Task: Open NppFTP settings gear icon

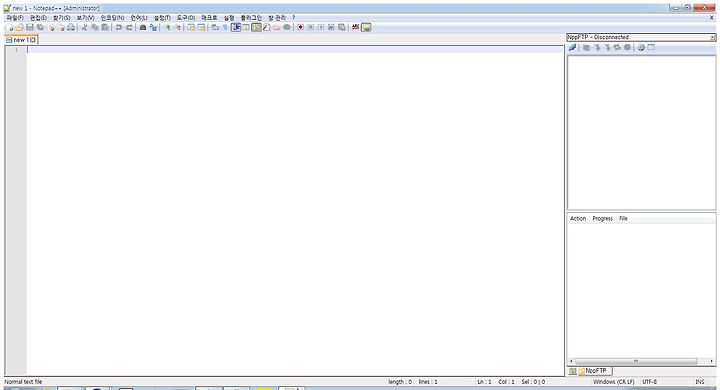Action: click(641, 47)
